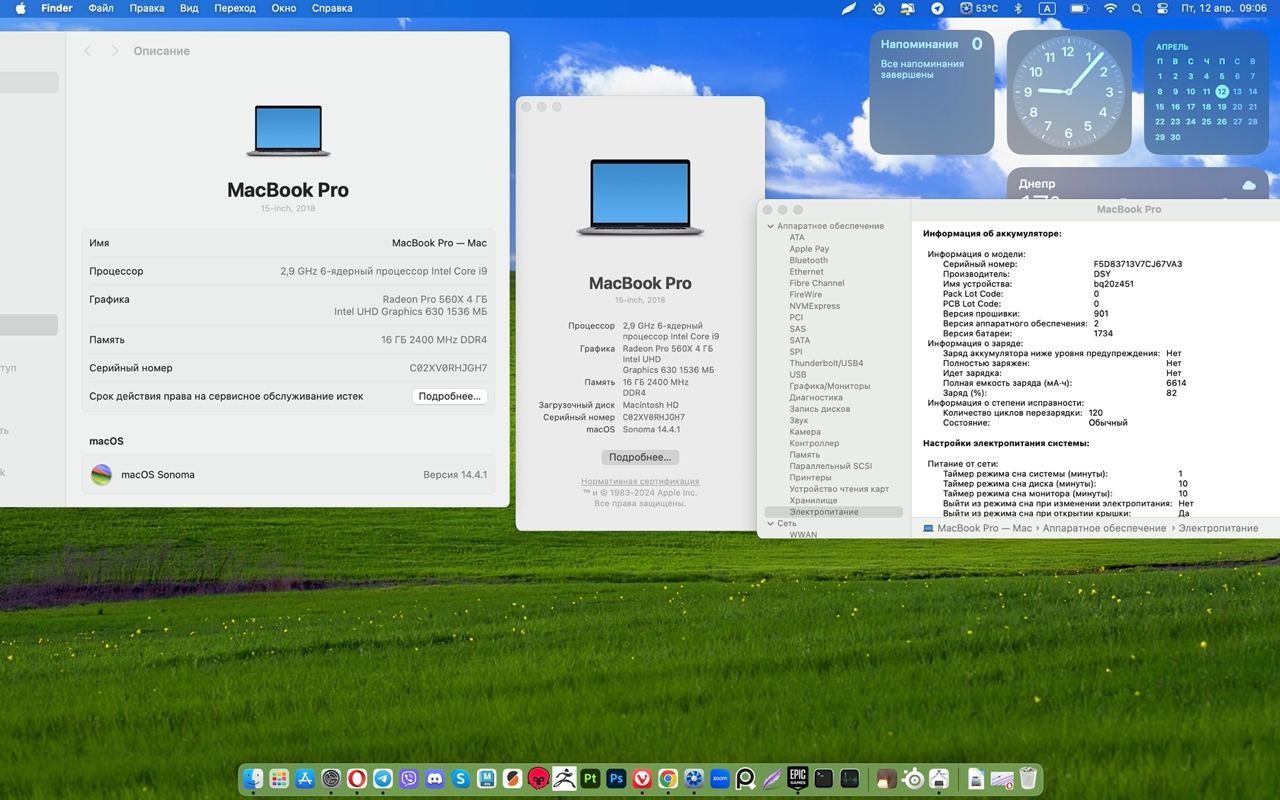
Task: Click the Bluetooth menu bar icon
Action: (x=1018, y=8)
